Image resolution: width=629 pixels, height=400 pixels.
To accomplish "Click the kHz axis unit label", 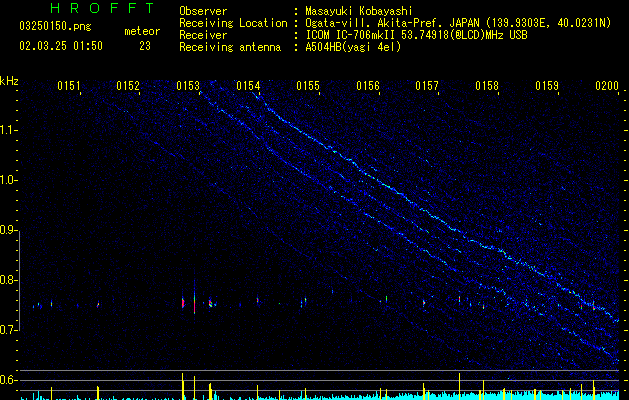I will (9, 81).
